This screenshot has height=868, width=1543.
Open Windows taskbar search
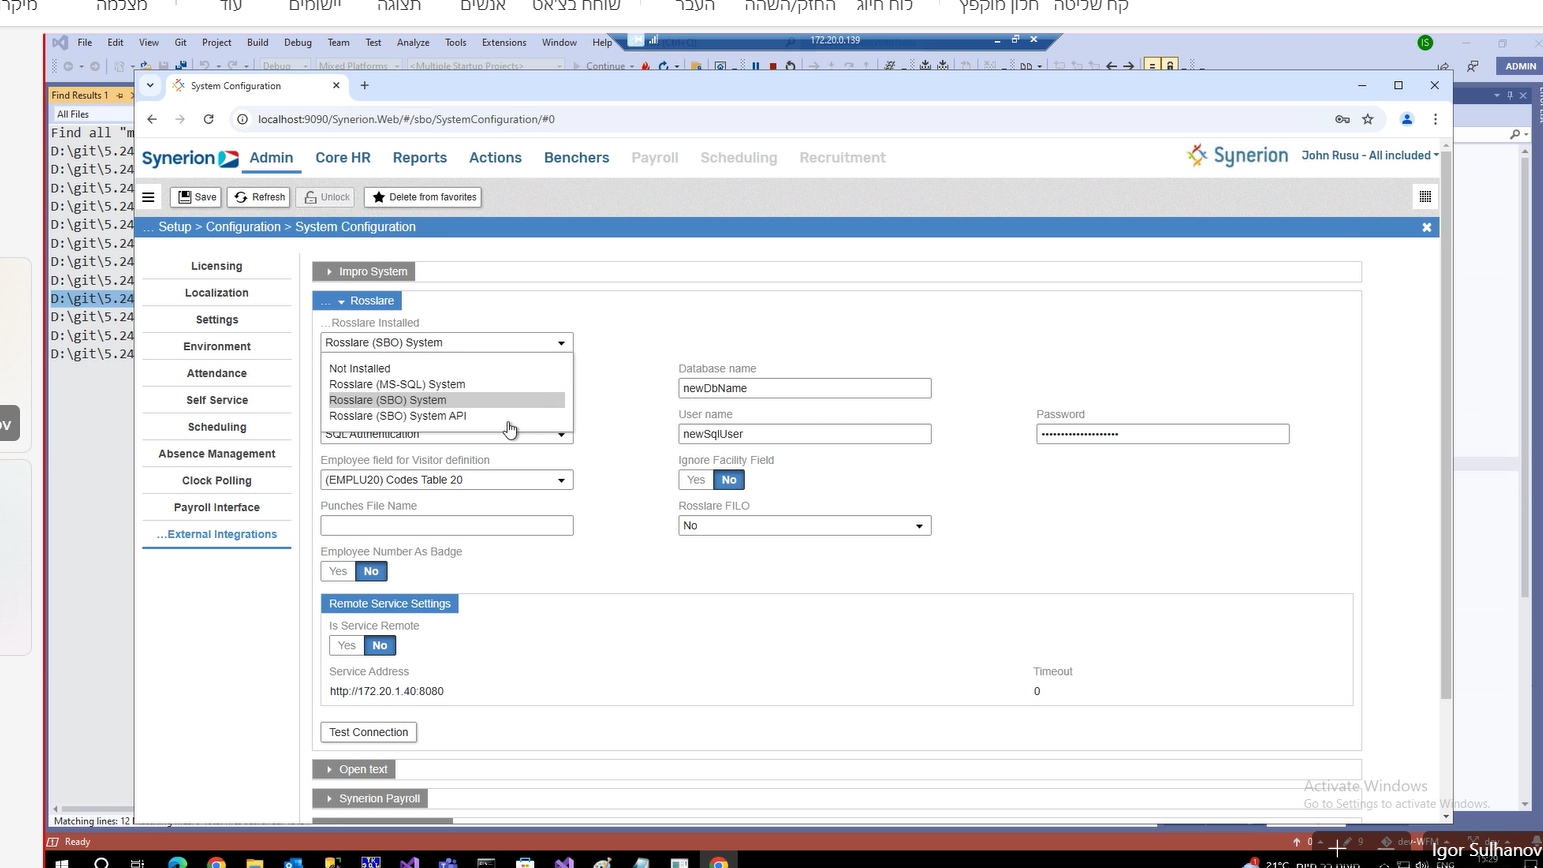pyautogui.click(x=101, y=862)
